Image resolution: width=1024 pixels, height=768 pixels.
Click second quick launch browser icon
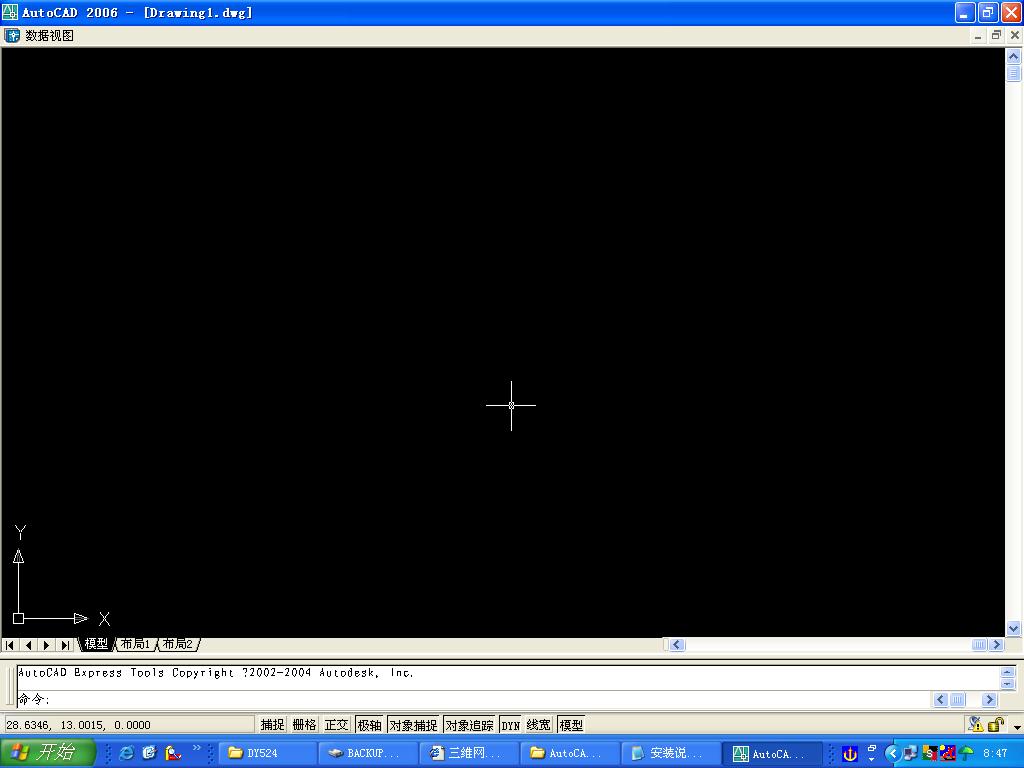150,753
